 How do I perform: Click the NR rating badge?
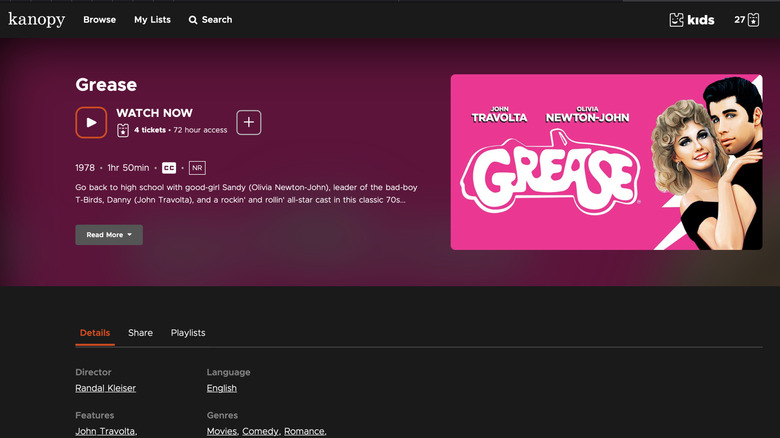pyautogui.click(x=197, y=168)
